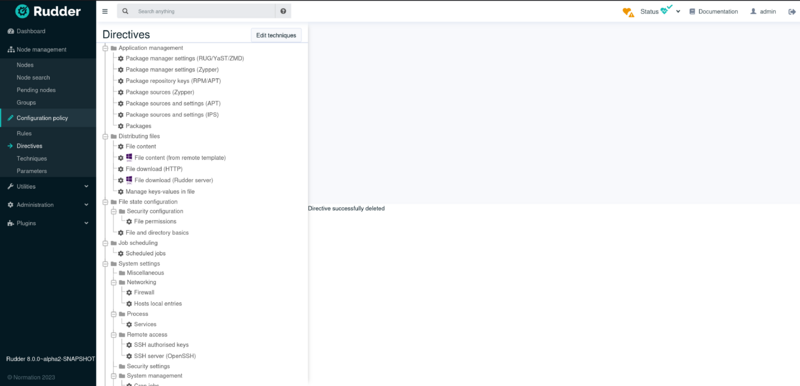The width and height of the screenshot is (800, 386).
Task: Click gear icon beside File content
Action: click(x=121, y=147)
